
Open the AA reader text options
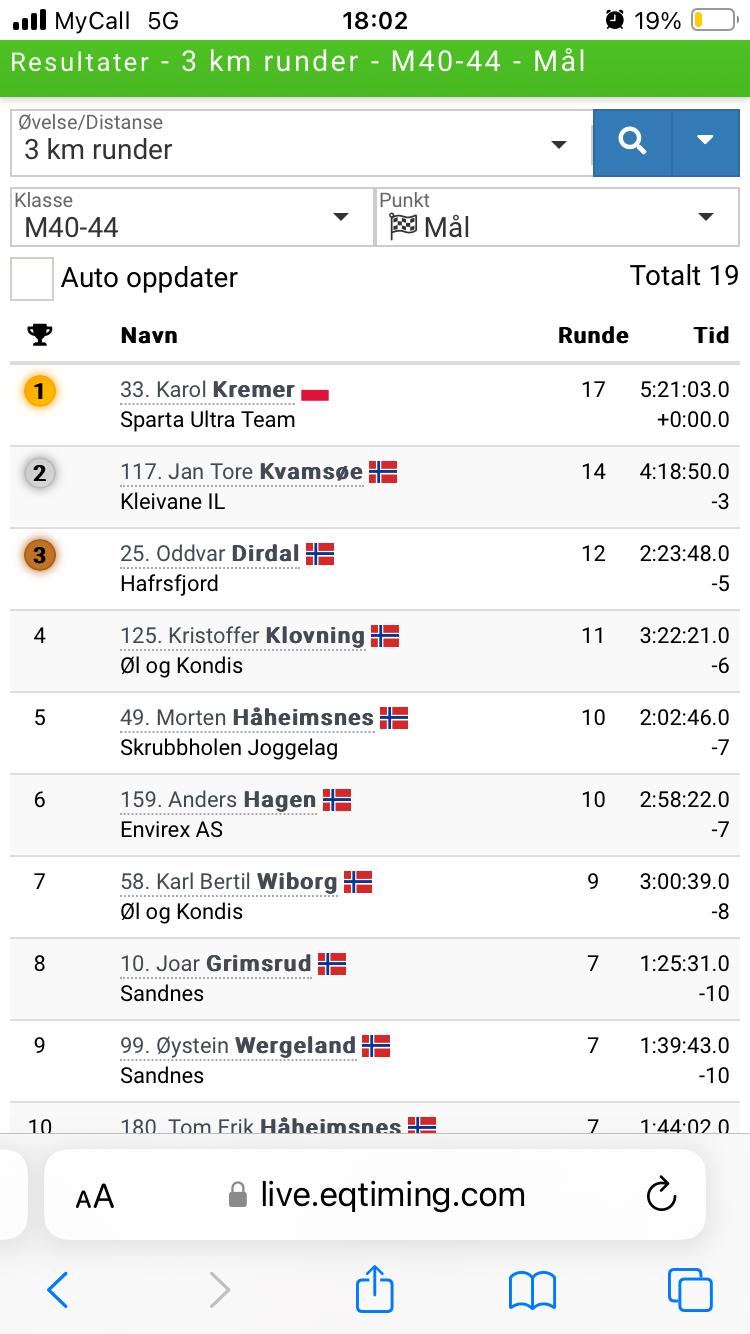point(95,1197)
